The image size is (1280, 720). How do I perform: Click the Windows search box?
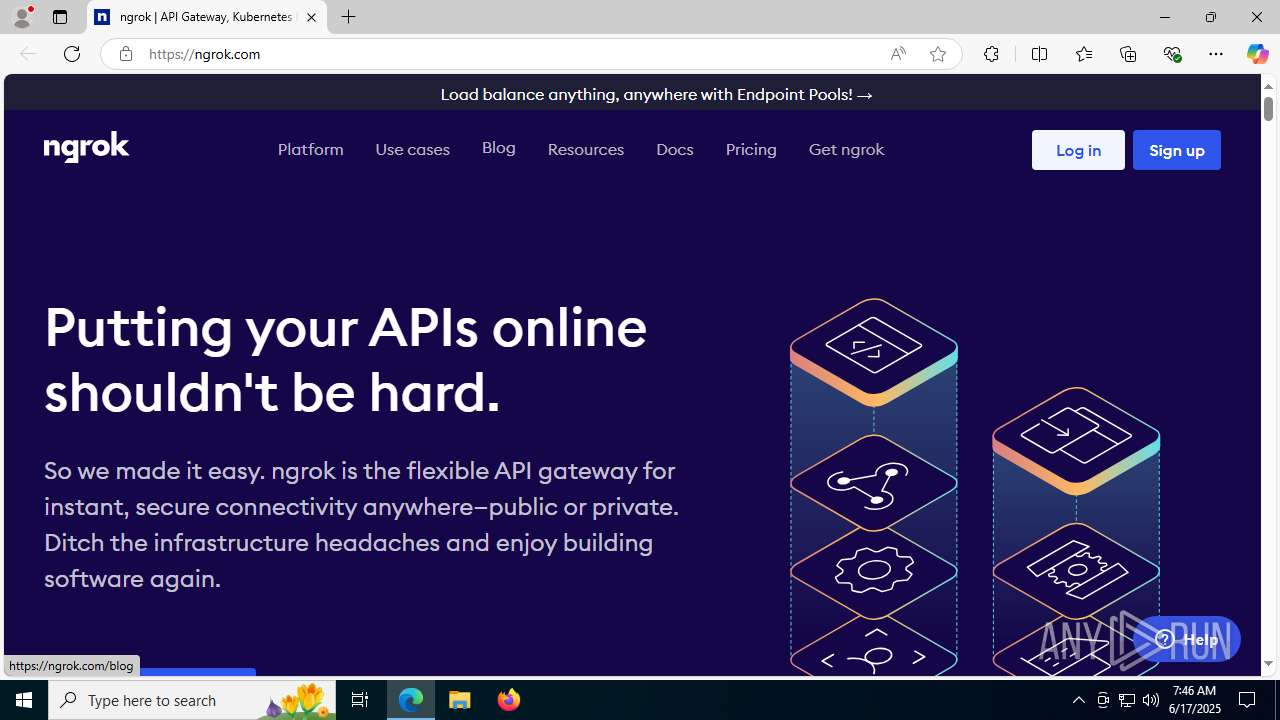(192, 700)
